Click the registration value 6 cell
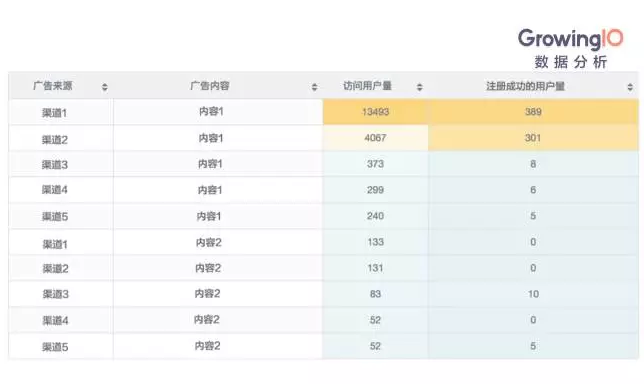This screenshot has height=384, width=644. tap(533, 190)
